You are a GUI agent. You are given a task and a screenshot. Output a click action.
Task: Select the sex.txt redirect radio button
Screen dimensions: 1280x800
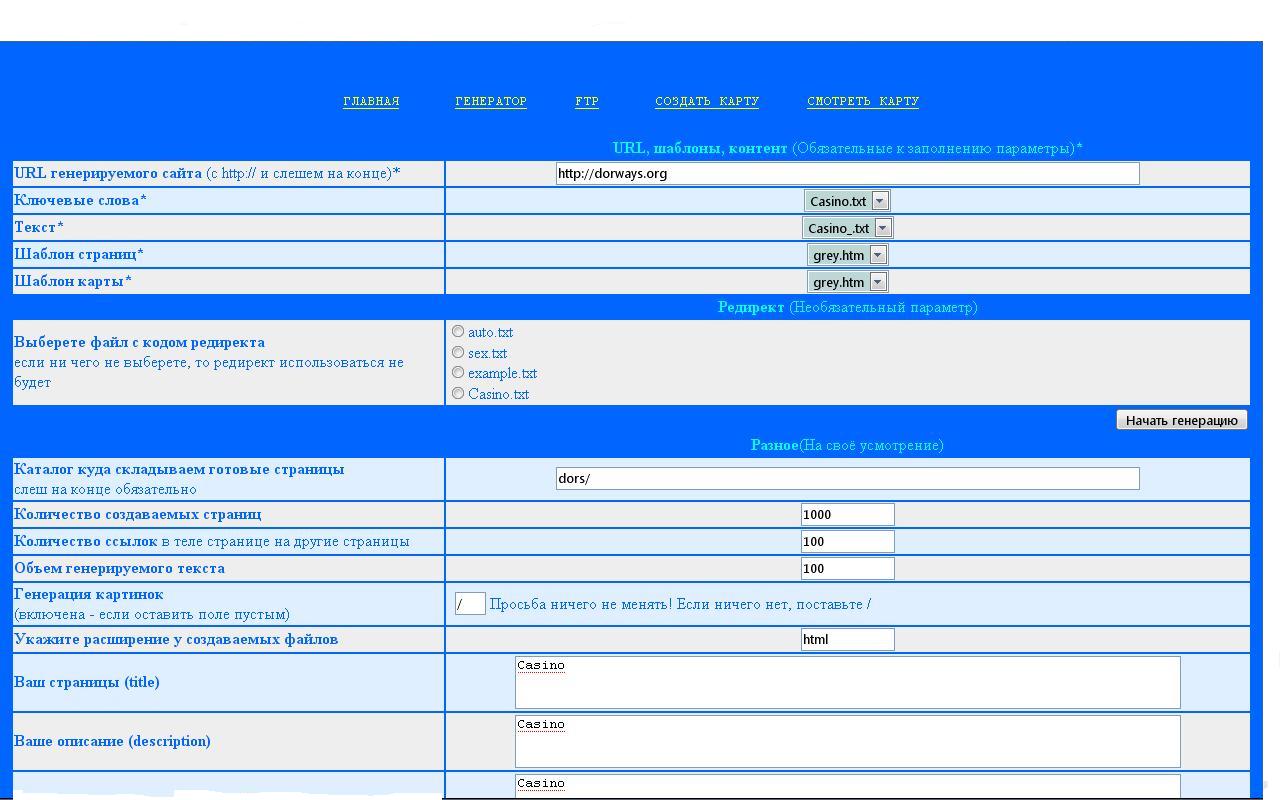tap(458, 352)
